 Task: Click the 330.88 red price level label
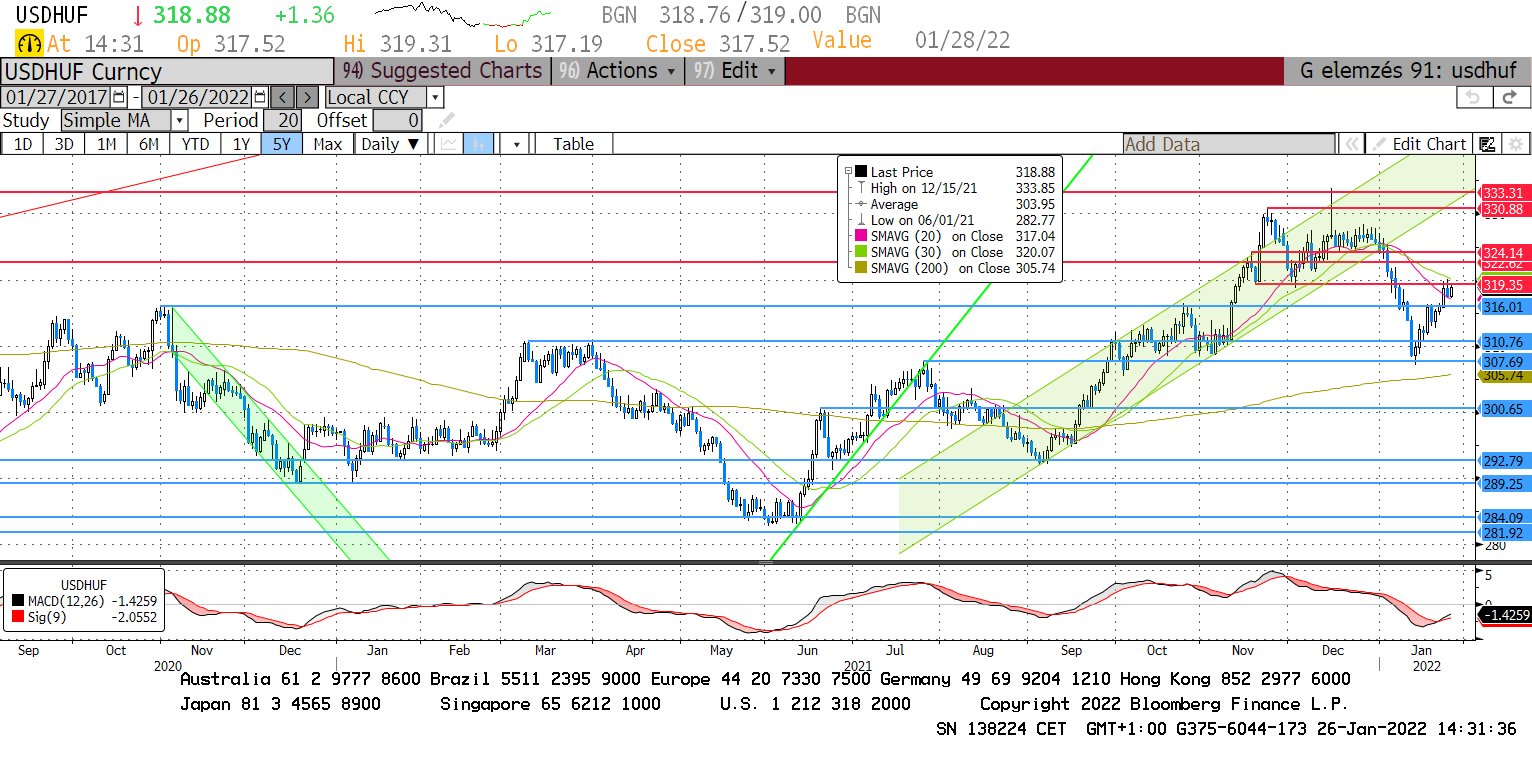pos(1503,209)
